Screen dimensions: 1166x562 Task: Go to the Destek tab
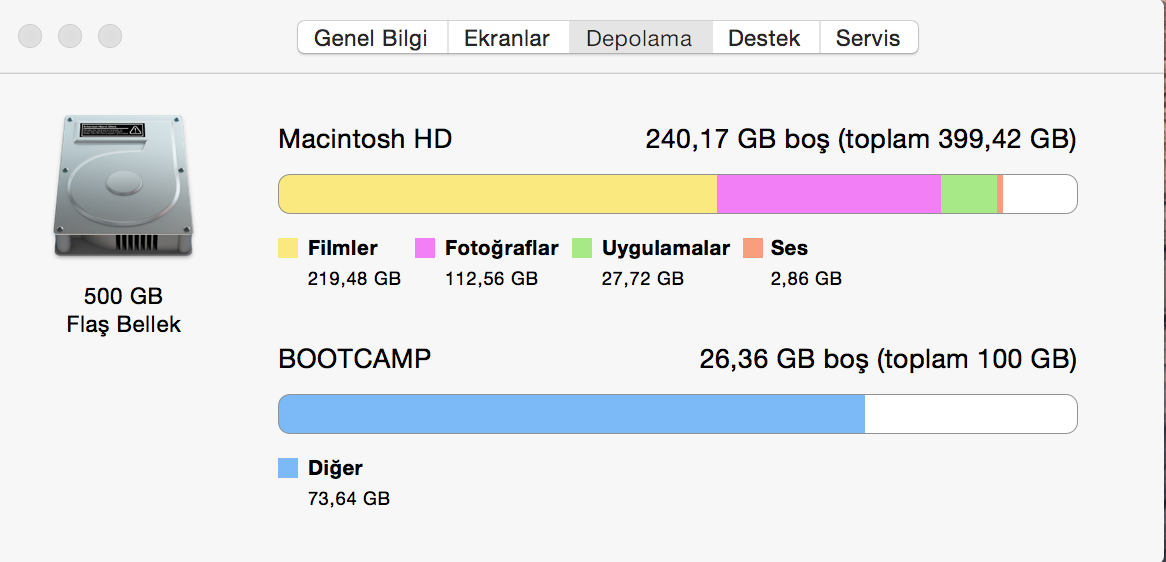764,38
